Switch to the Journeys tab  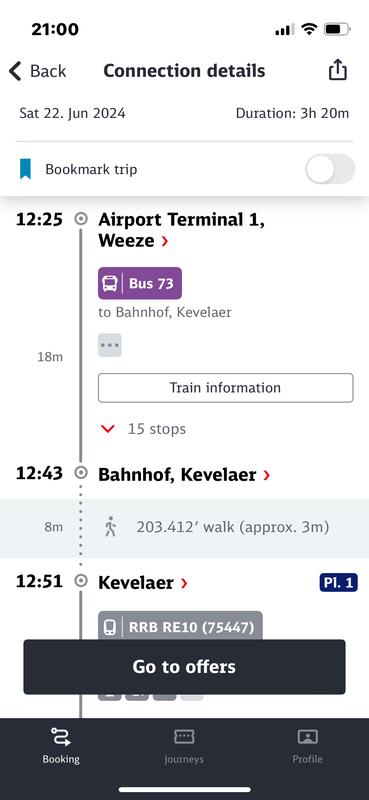184,745
